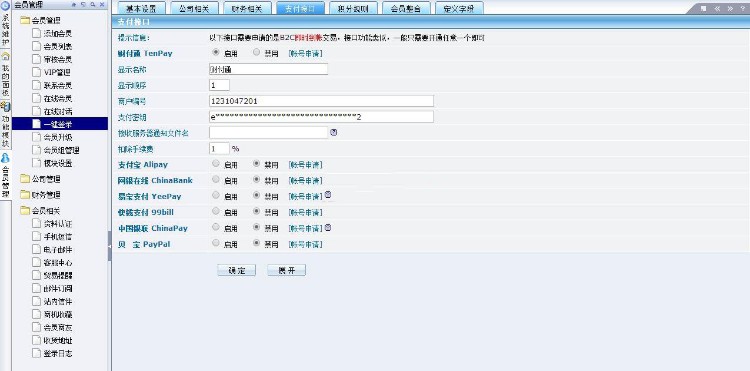
Task: Switch to the 公司相关 tab
Action: click(194, 8)
